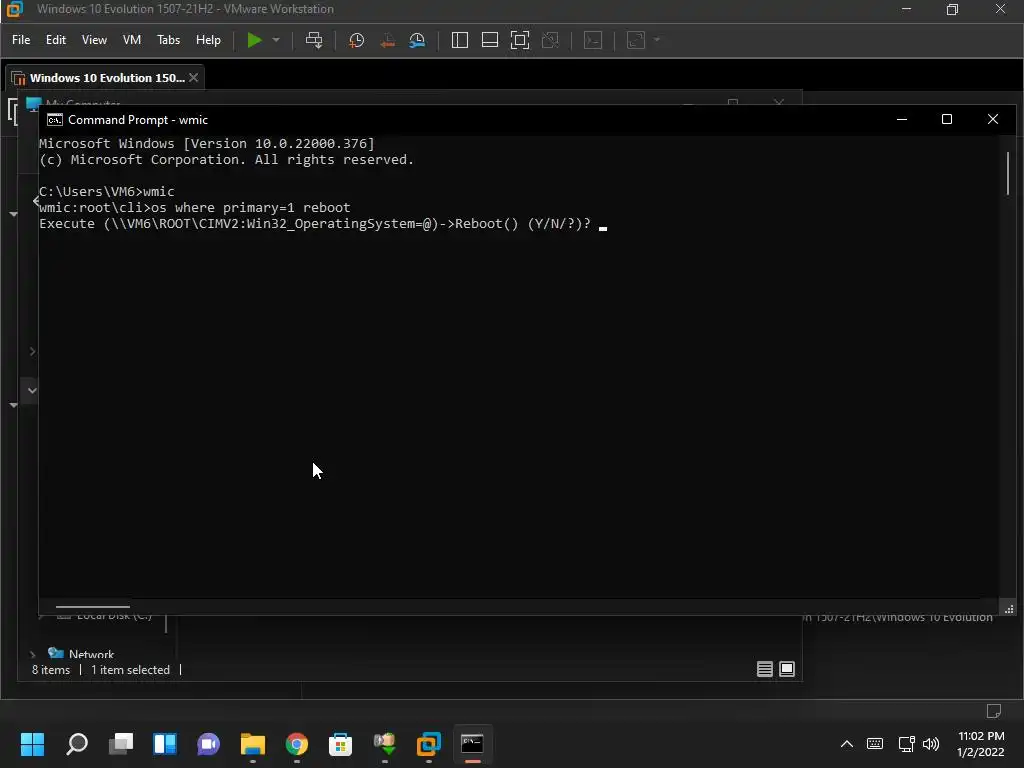Image resolution: width=1024 pixels, height=768 pixels.
Task: Open network status tray icon
Action: pos(906,744)
